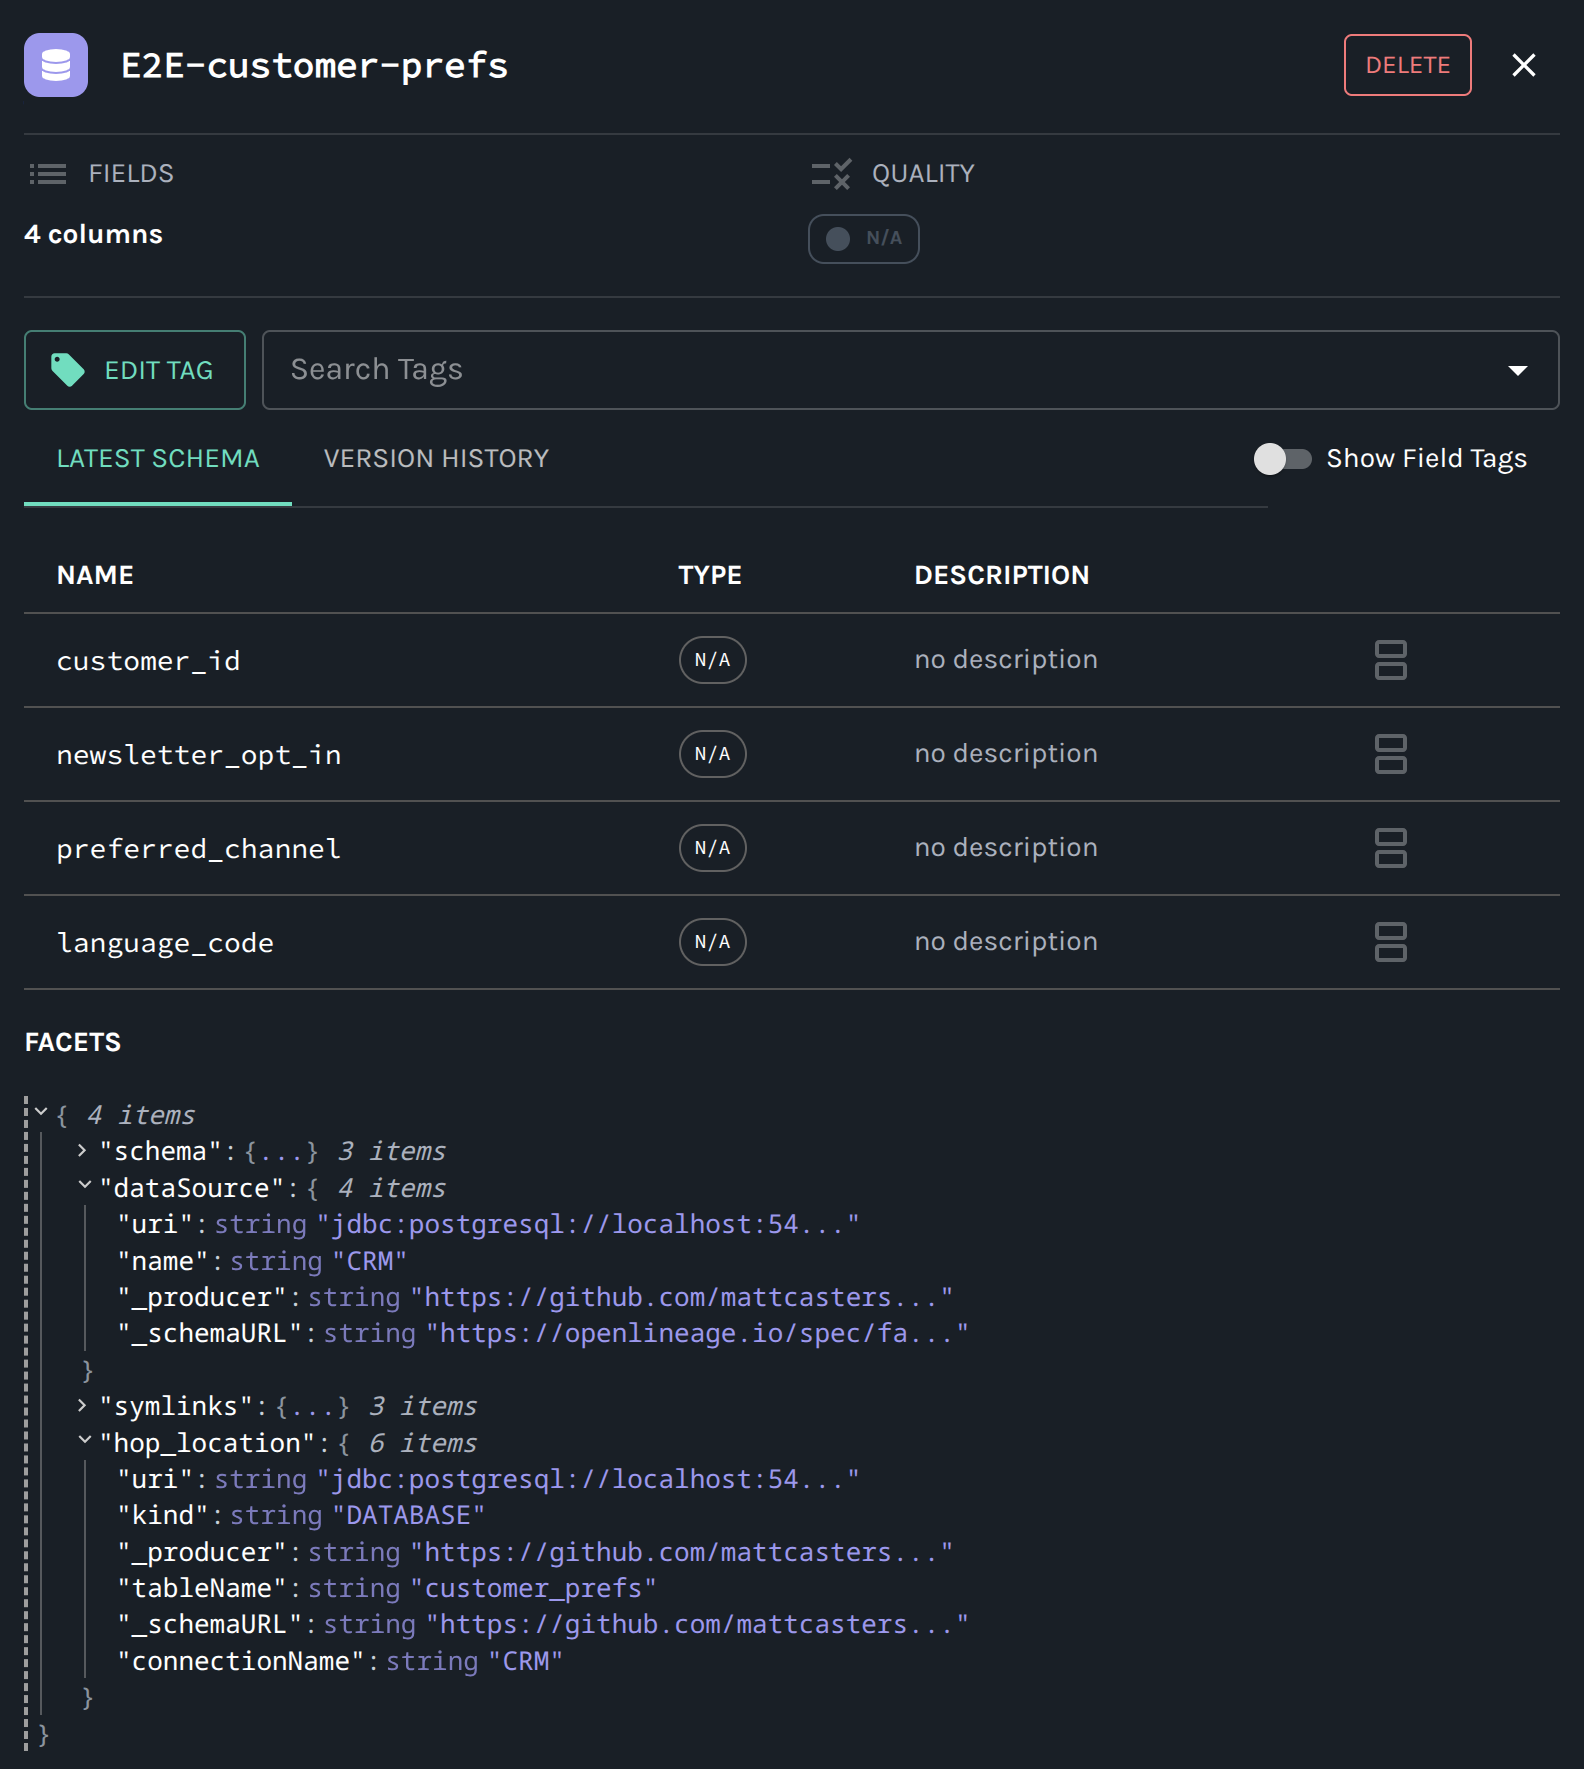Collapse the "hop_location" facet node
Viewport: 1584px width, 1769px height.
(x=84, y=1442)
